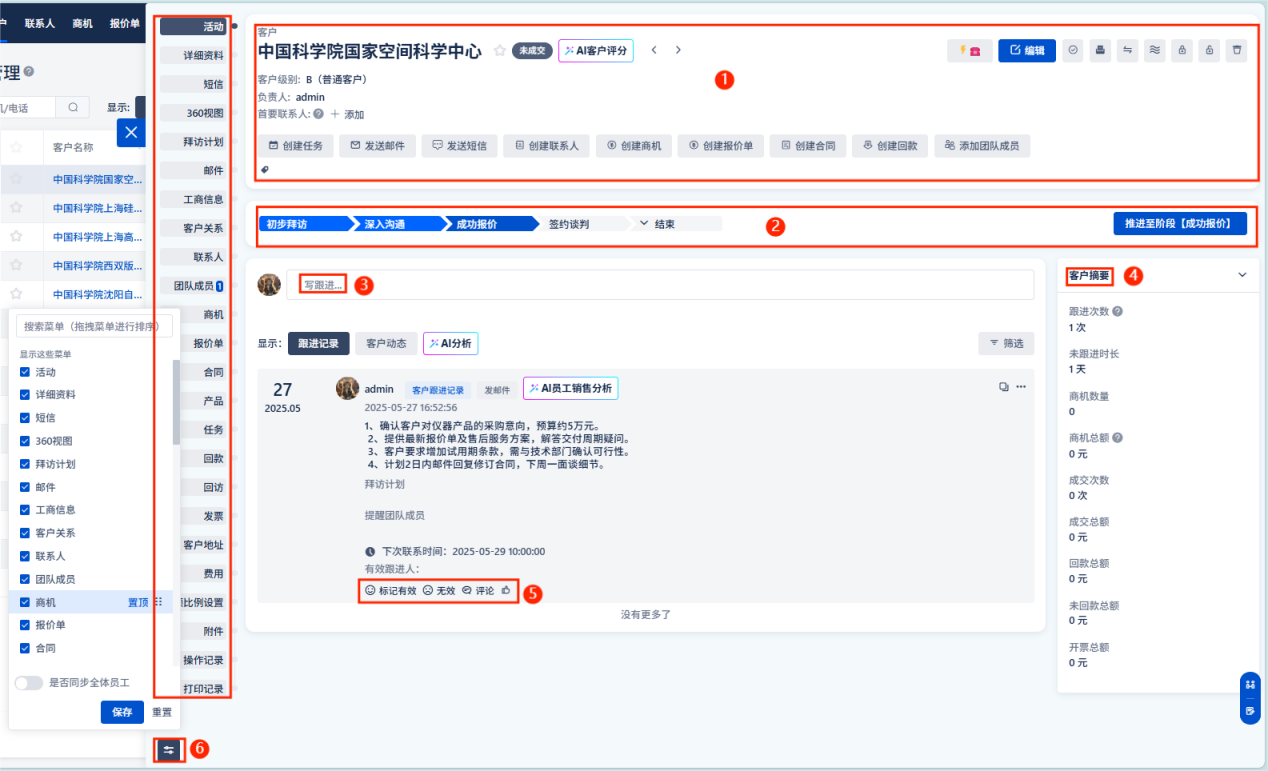Click the wavy lines icon in header
Screen dimensions: 1268x771
[x=1155, y=51]
